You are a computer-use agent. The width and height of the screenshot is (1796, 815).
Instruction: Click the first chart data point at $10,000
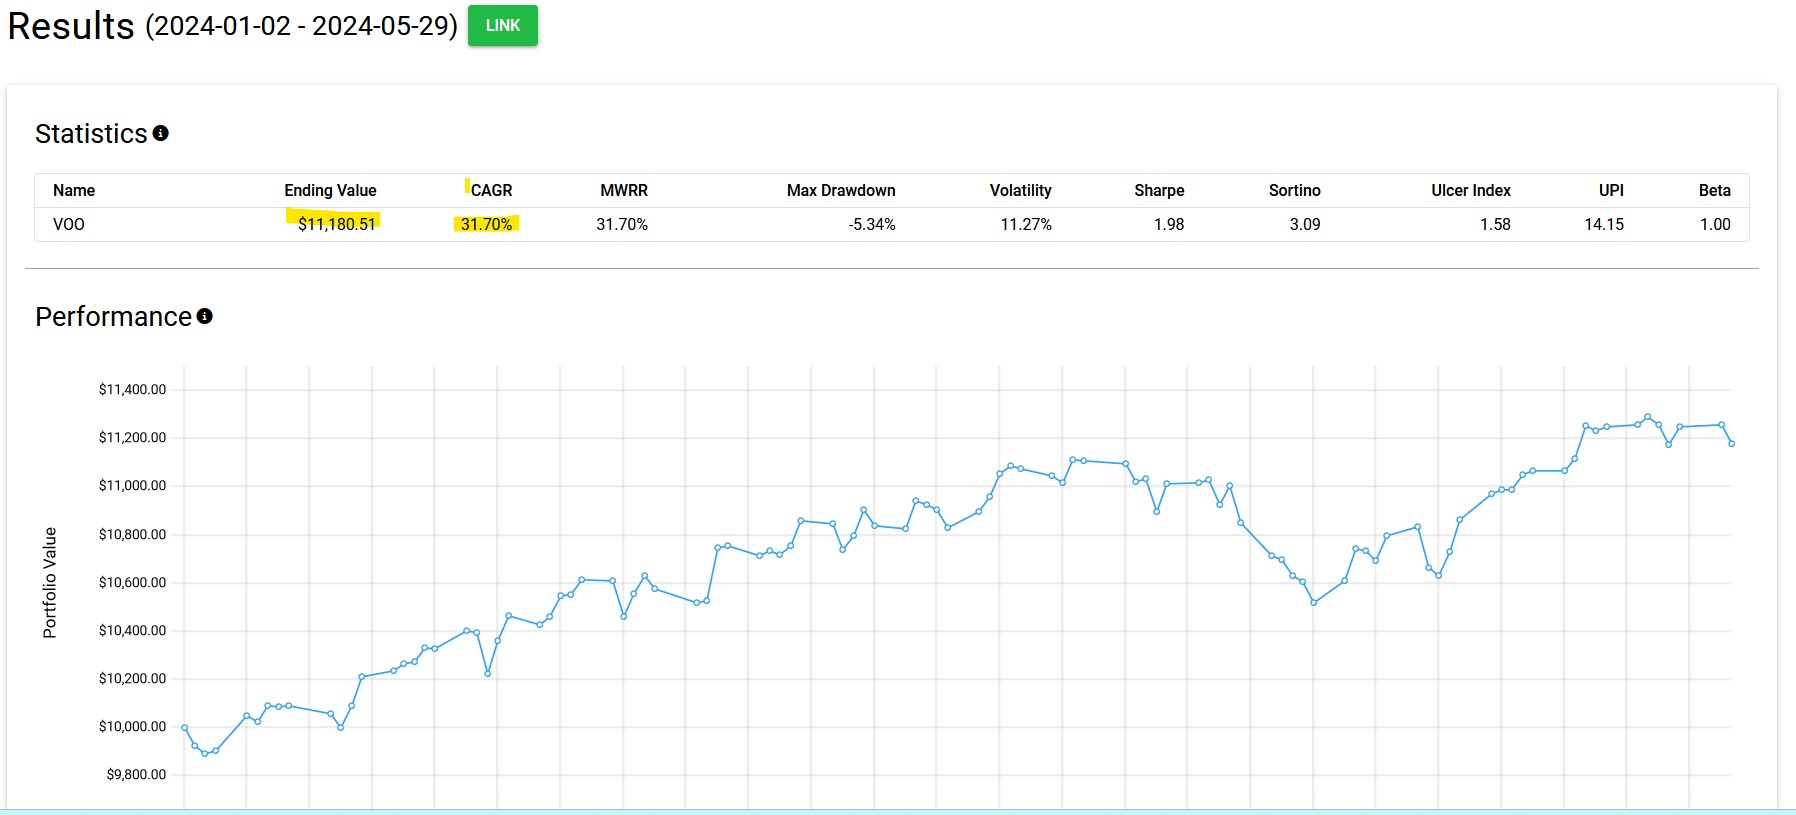pyautogui.click(x=184, y=728)
